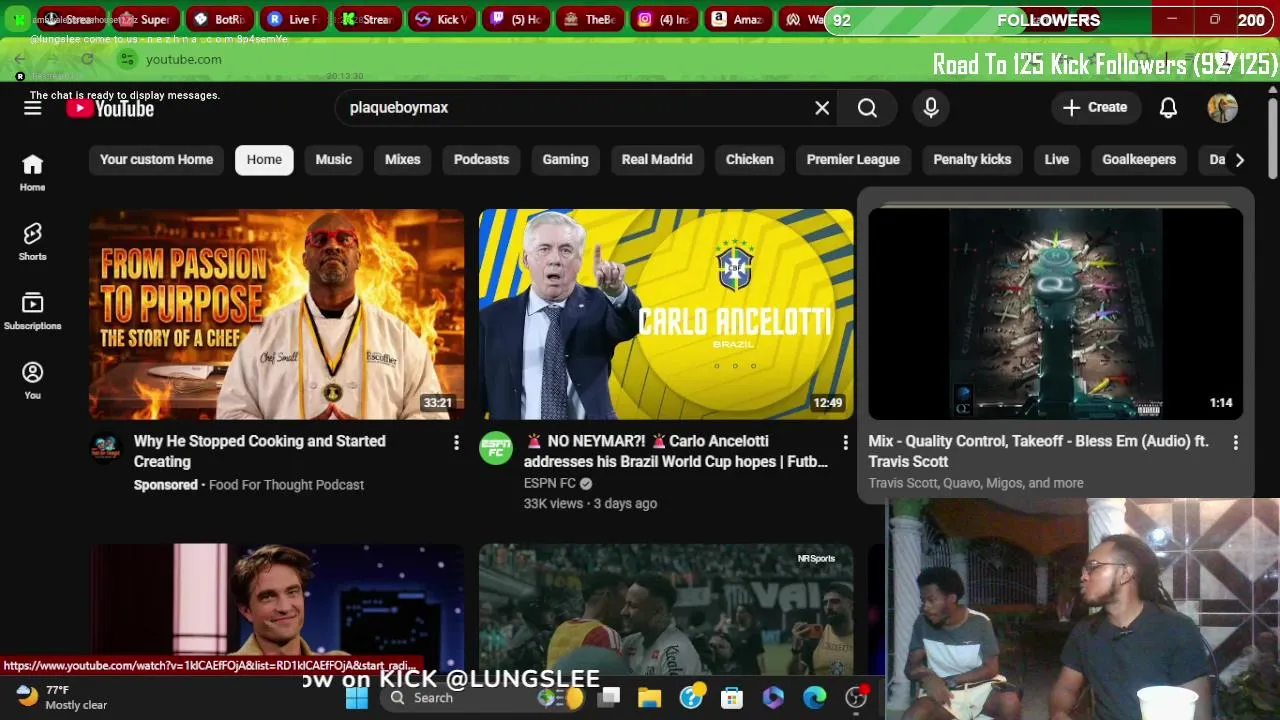Viewport: 1280px width, 720px height.
Task: Select the Real Madrid filter chip
Action: click(657, 159)
